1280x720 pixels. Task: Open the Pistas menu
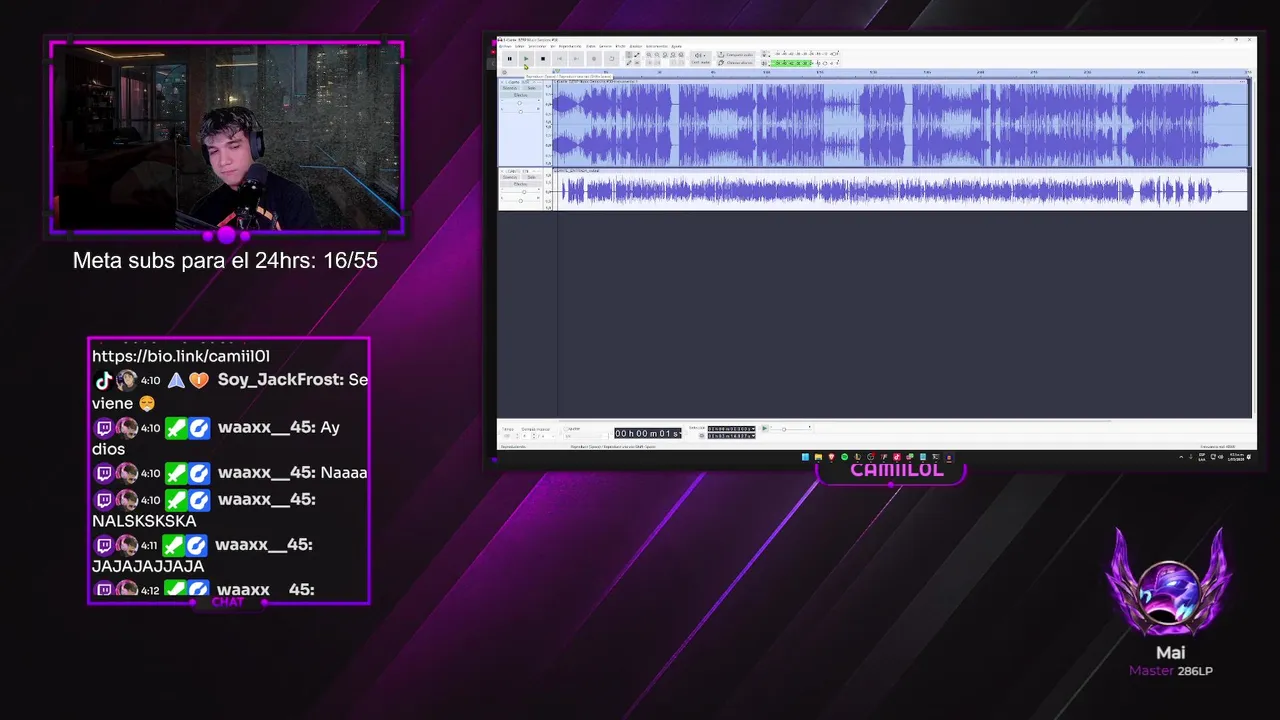point(590,46)
